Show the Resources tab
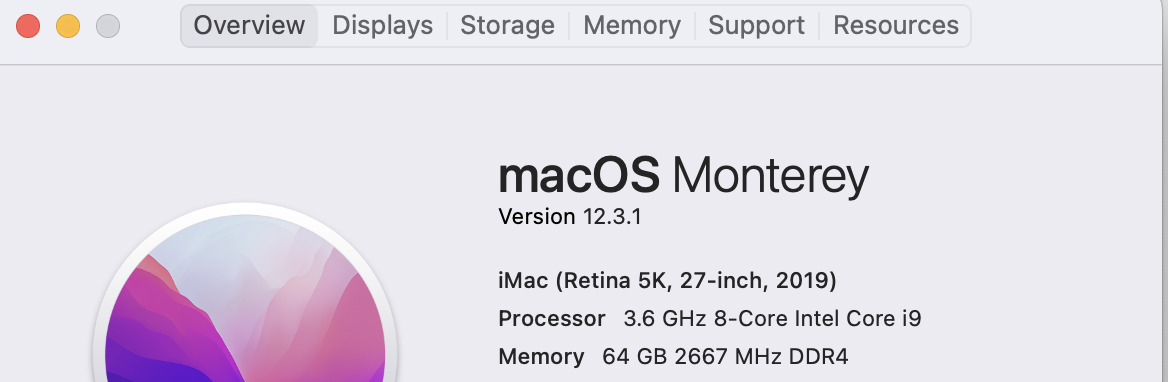Screen dimensions: 1168x382 click(895, 26)
